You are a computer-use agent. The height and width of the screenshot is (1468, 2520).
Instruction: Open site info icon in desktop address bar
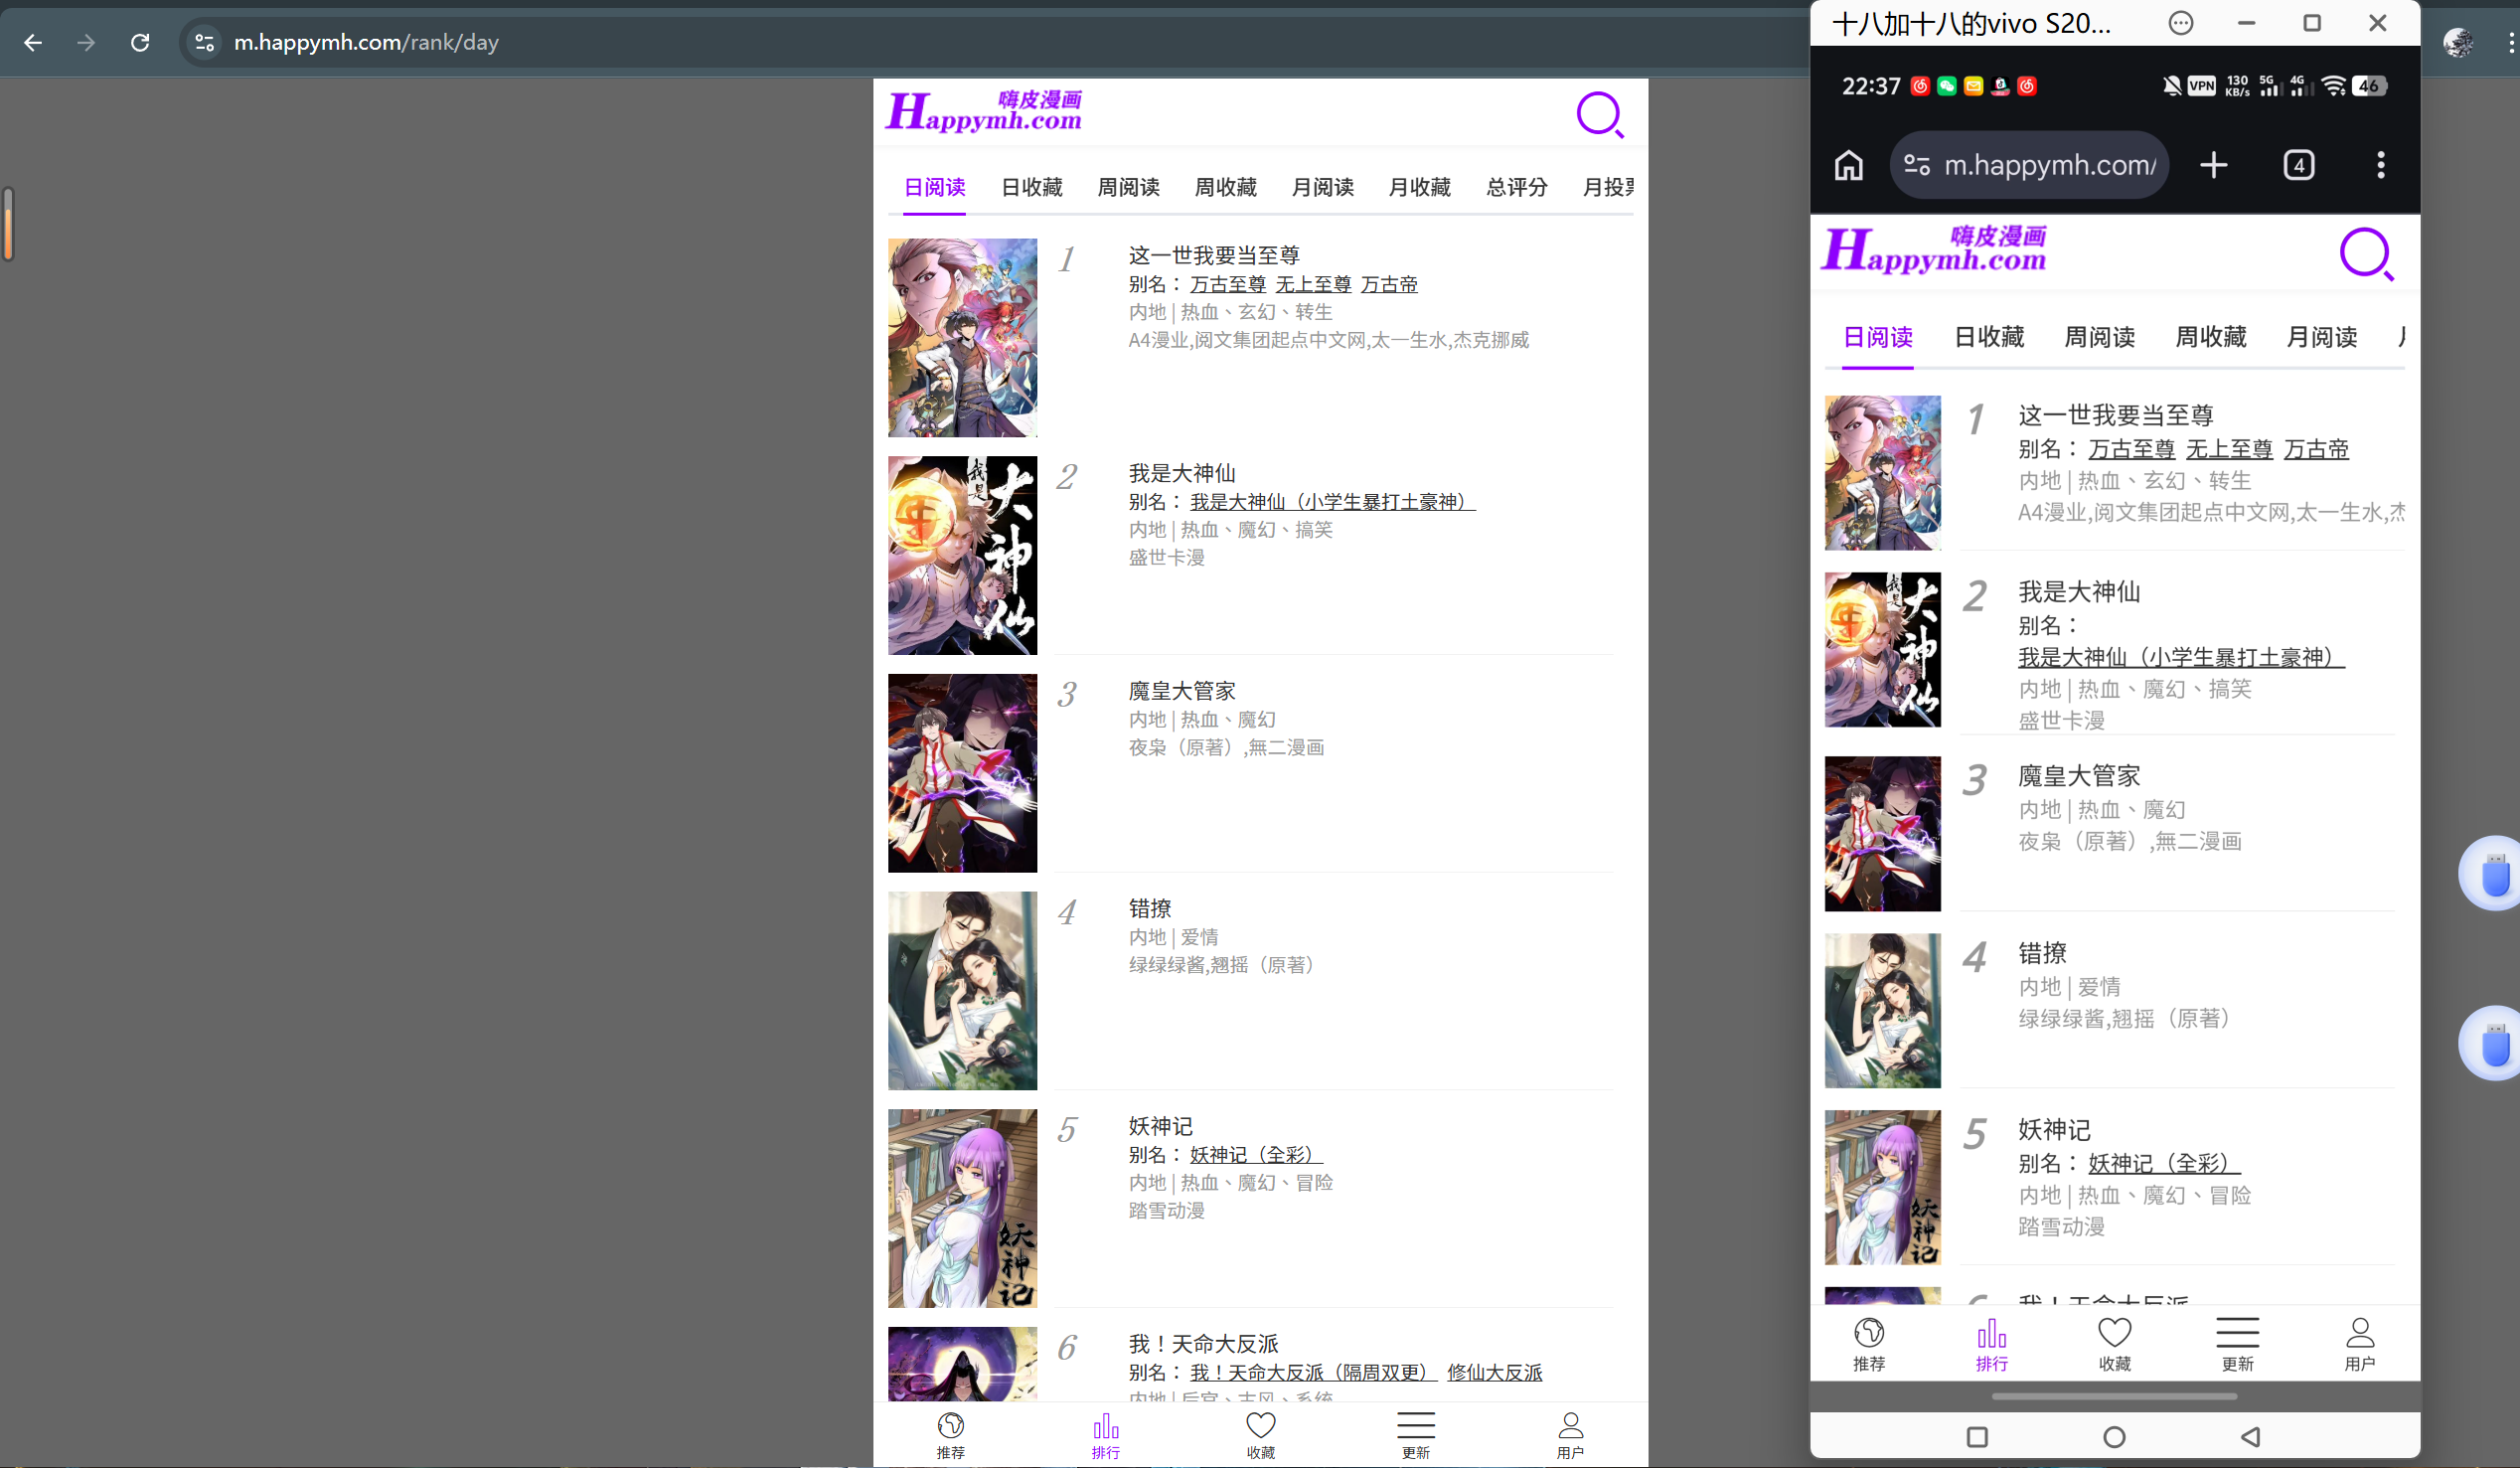coord(204,42)
